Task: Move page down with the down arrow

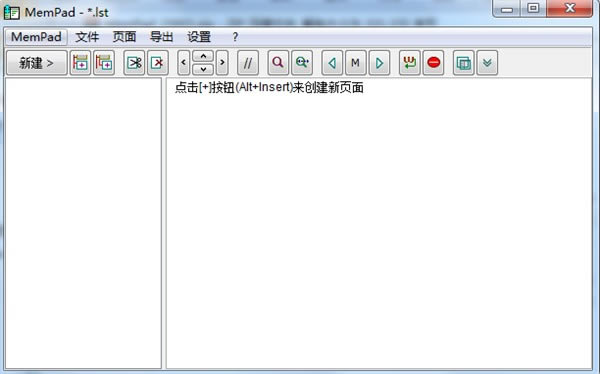Action: click(x=203, y=69)
